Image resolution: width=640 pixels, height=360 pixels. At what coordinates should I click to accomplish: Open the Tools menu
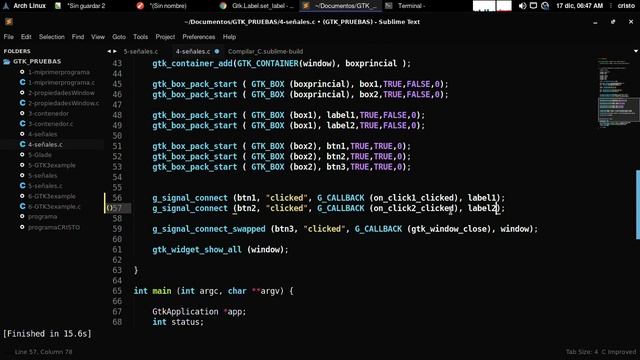[x=140, y=37]
